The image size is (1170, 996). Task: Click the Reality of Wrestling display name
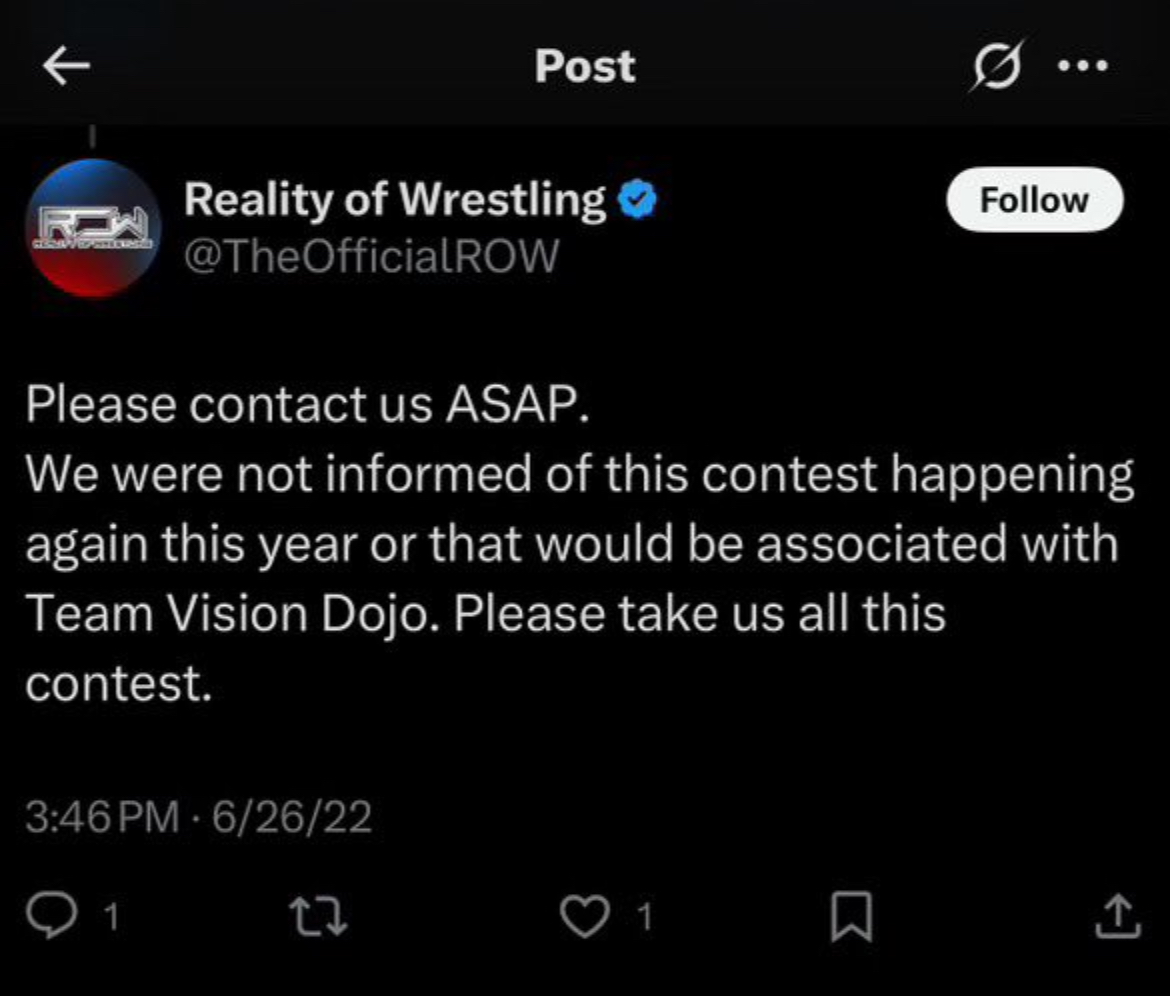[x=395, y=200]
